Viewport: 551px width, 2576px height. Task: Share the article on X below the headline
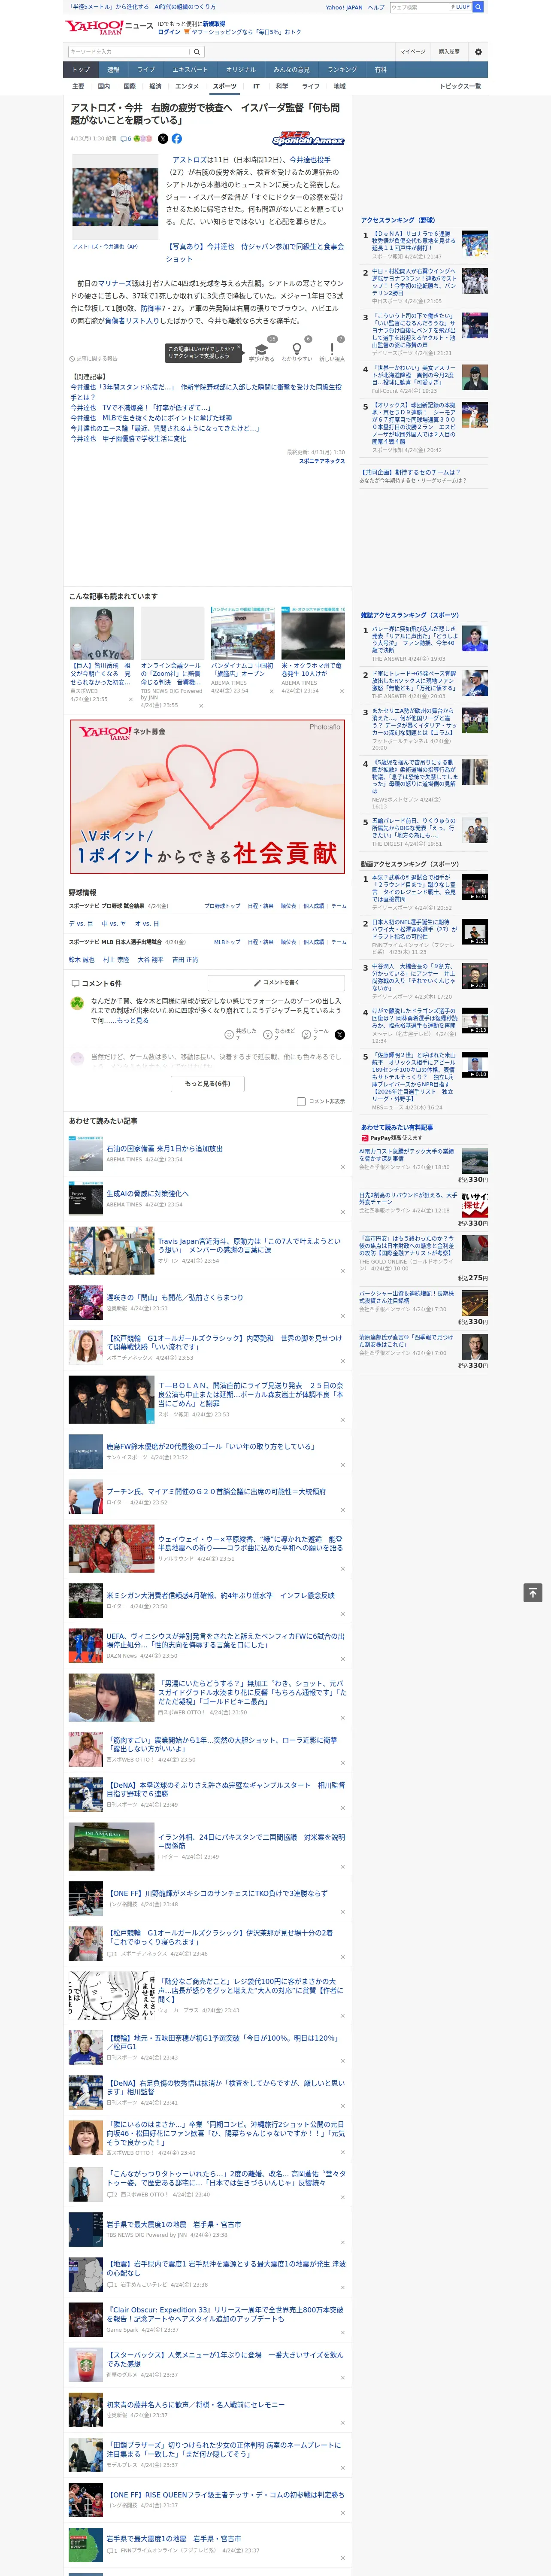(163, 139)
